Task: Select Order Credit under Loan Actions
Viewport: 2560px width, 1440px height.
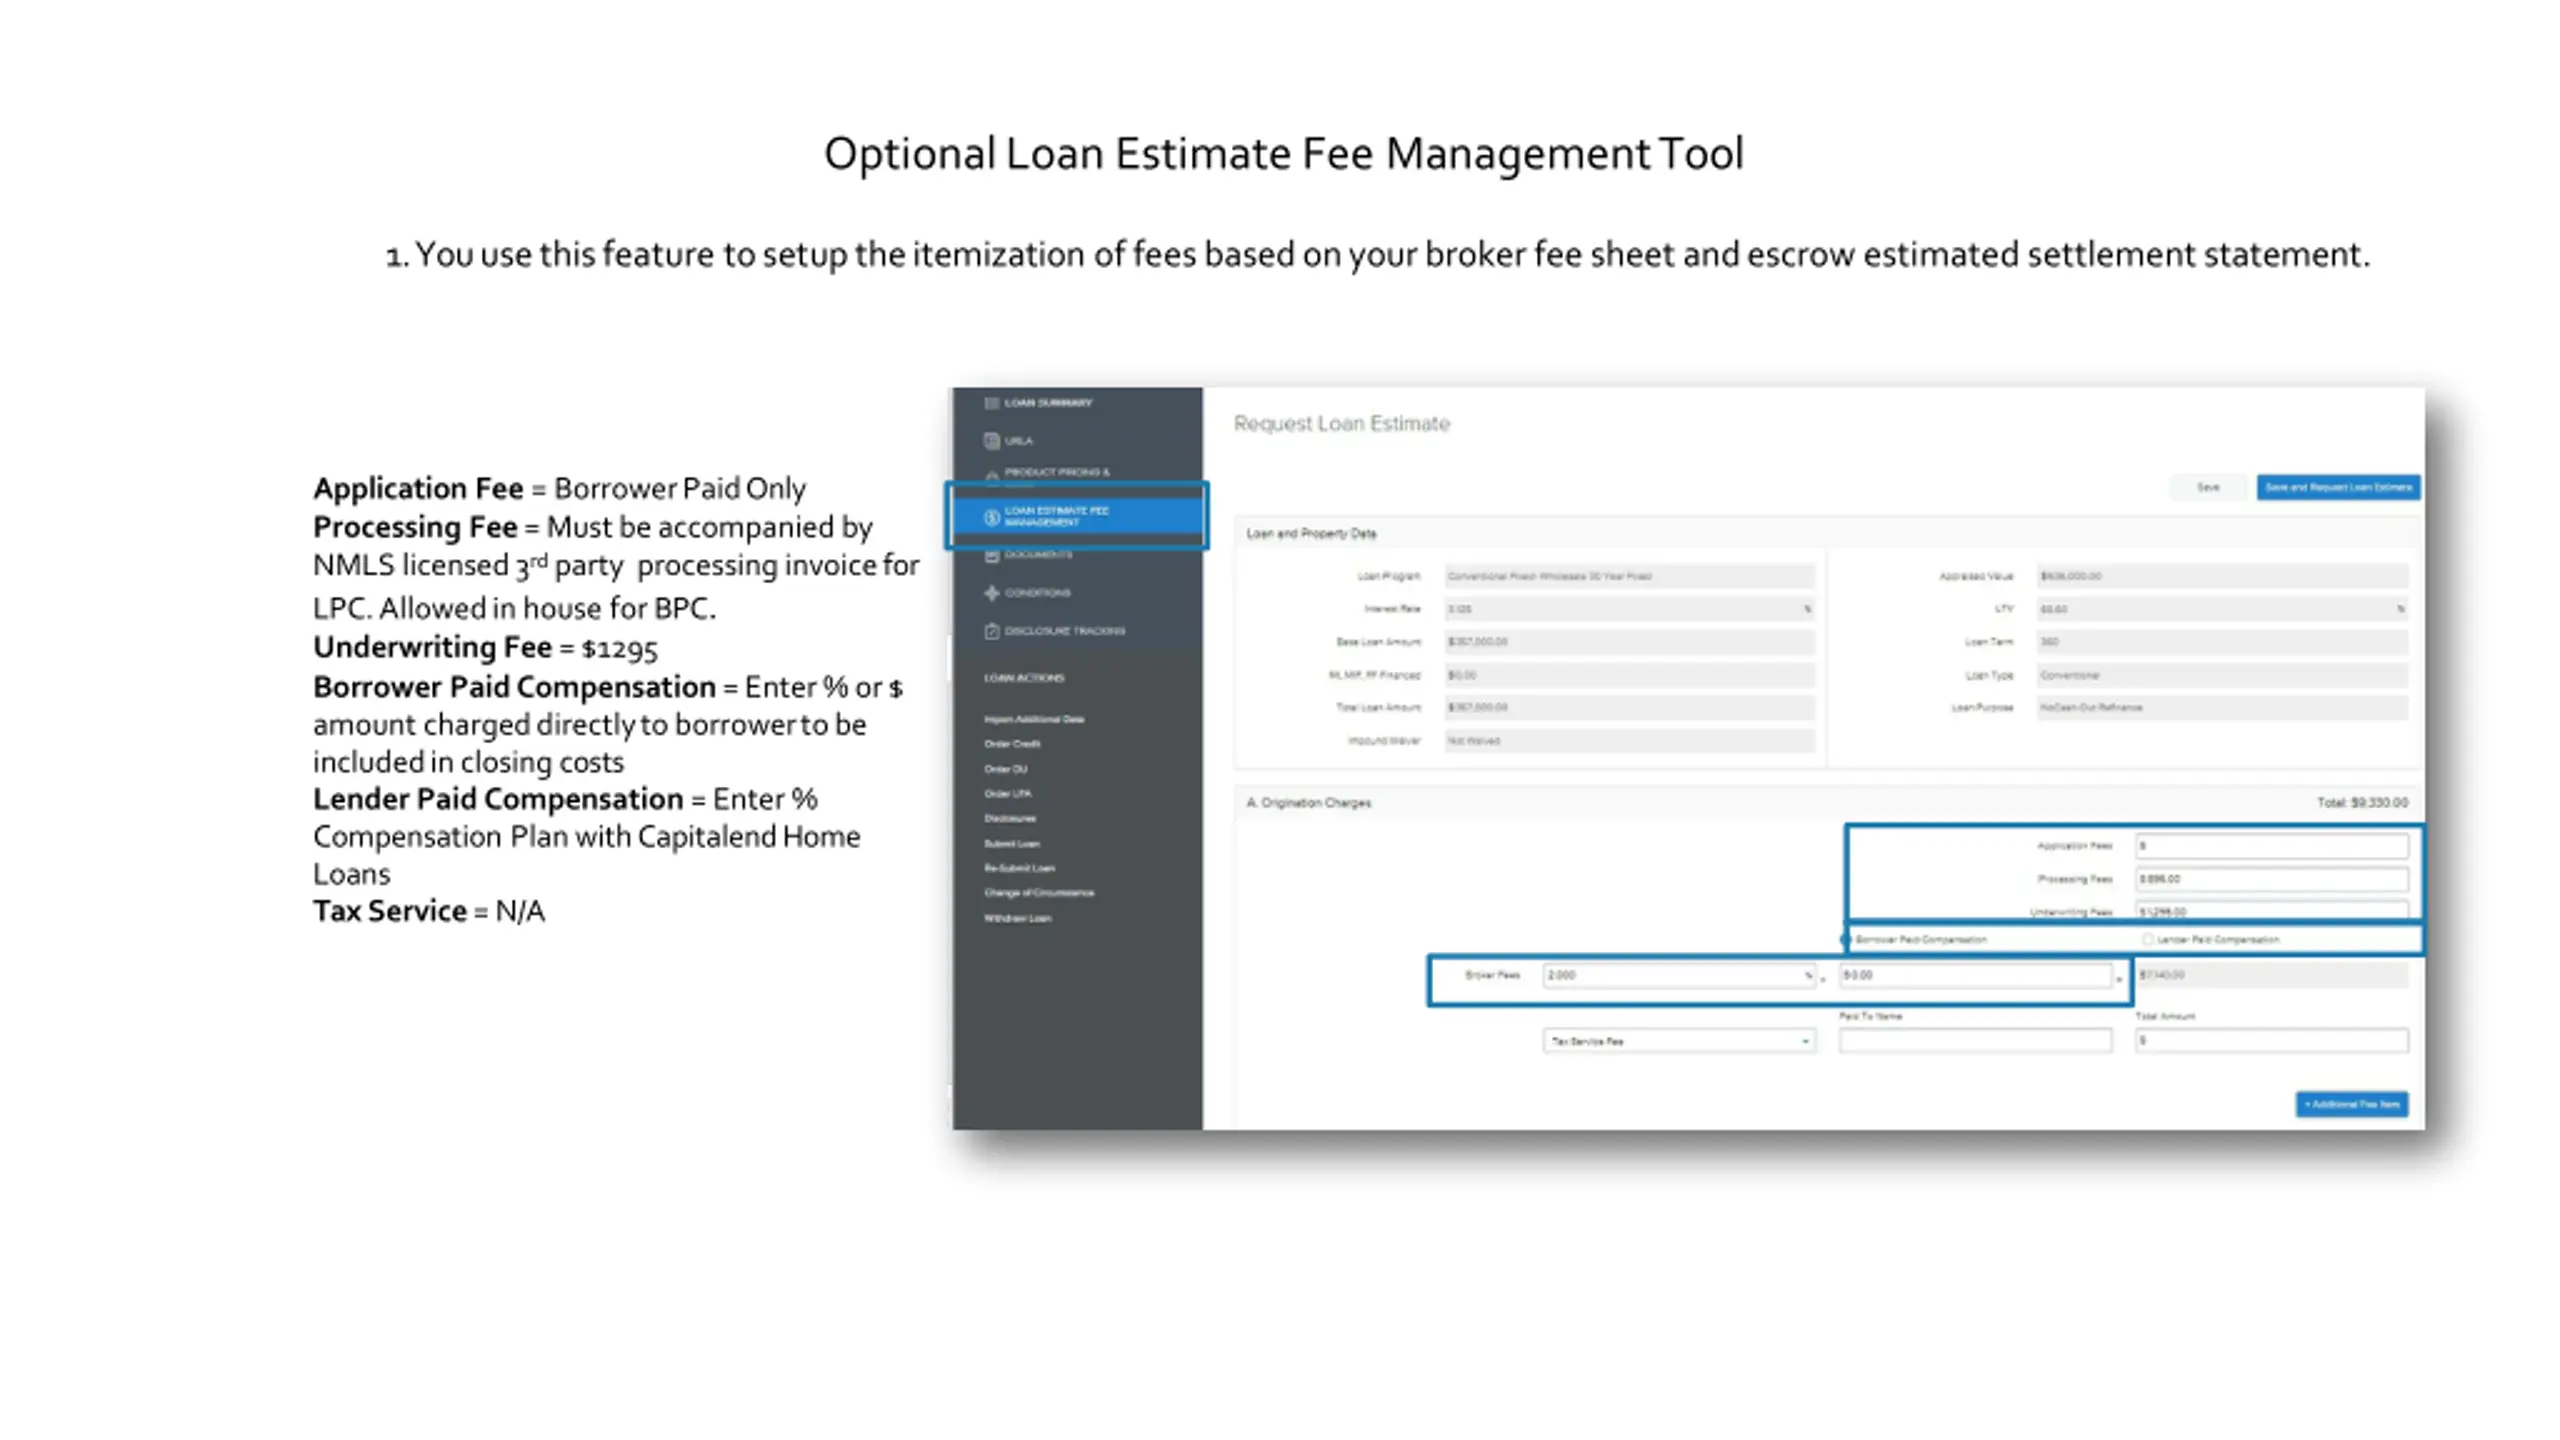Action: (1012, 744)
